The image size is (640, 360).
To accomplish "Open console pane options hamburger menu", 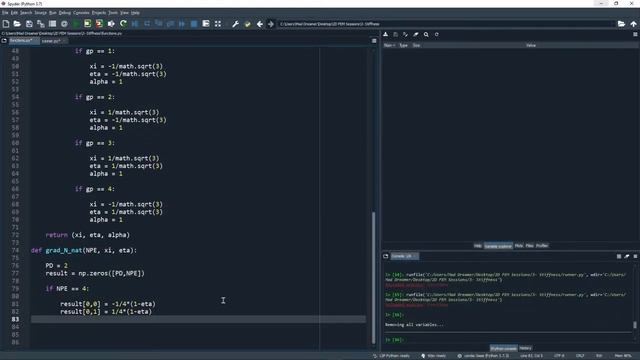I will [x=635, y=256].
